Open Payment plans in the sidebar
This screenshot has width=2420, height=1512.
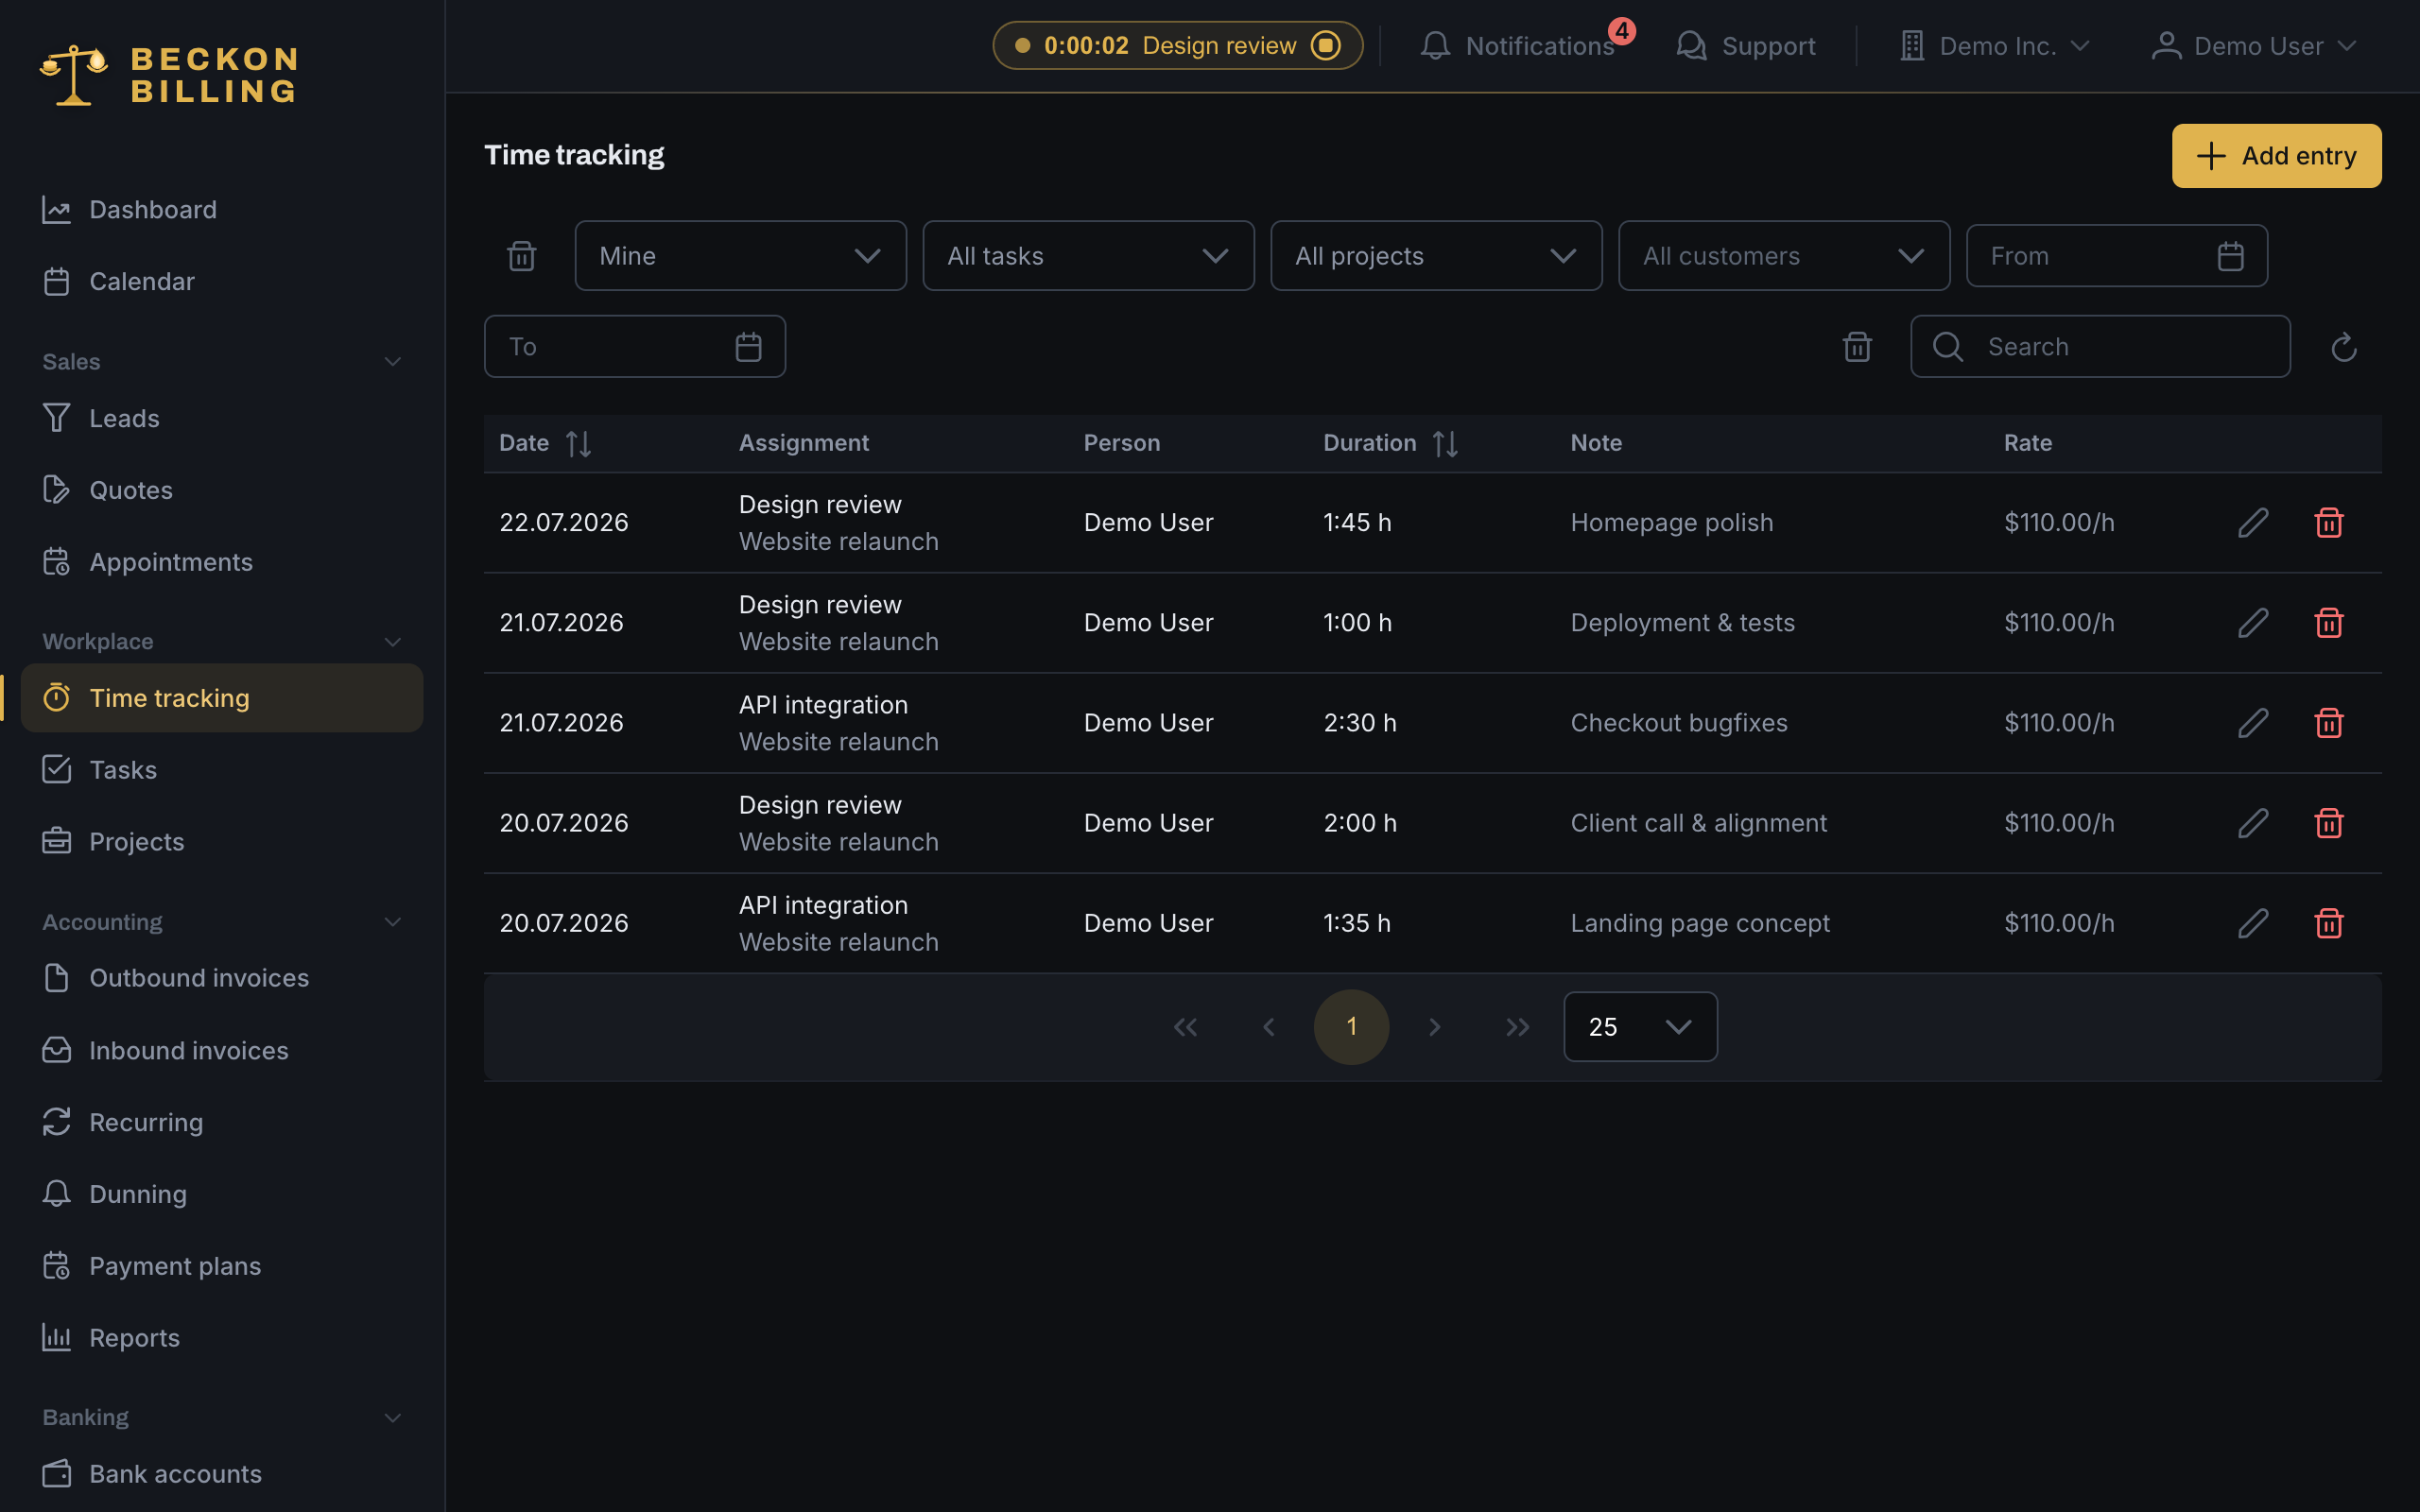222,1266
